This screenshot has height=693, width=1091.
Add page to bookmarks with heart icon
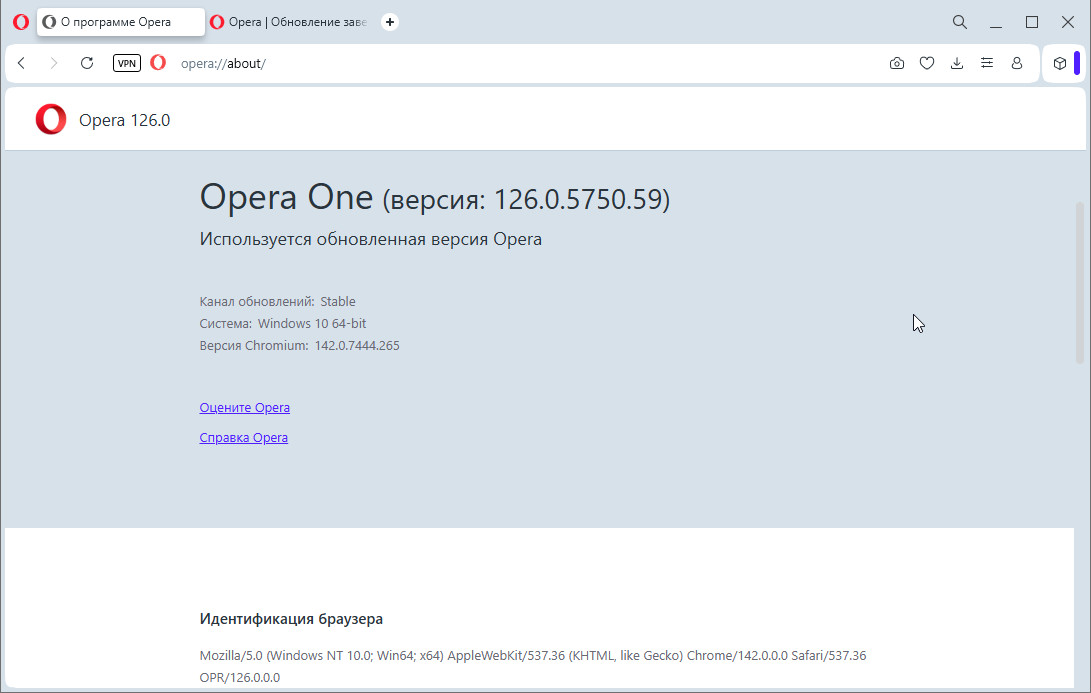pyautogui.click(x=927, y=63)
